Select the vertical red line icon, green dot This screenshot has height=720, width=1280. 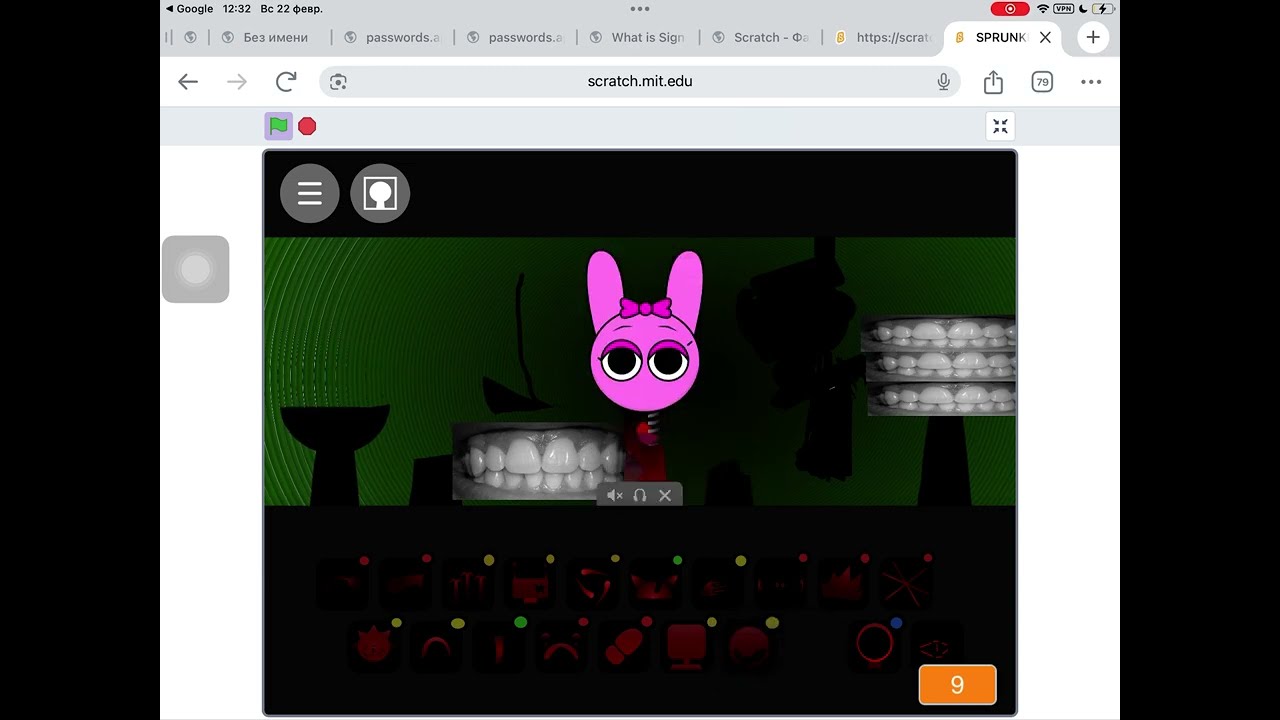(498, 646)
